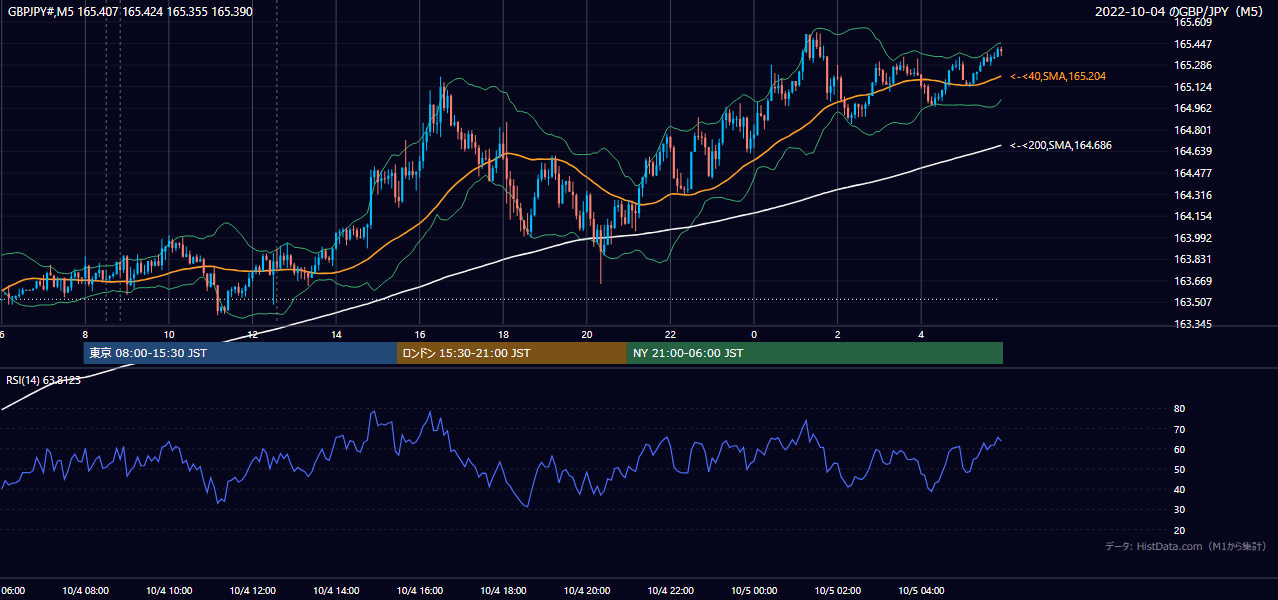Click bottom time label 10/4 22:00
This screenshot has height=600, width=1278.
pos(670,590)
